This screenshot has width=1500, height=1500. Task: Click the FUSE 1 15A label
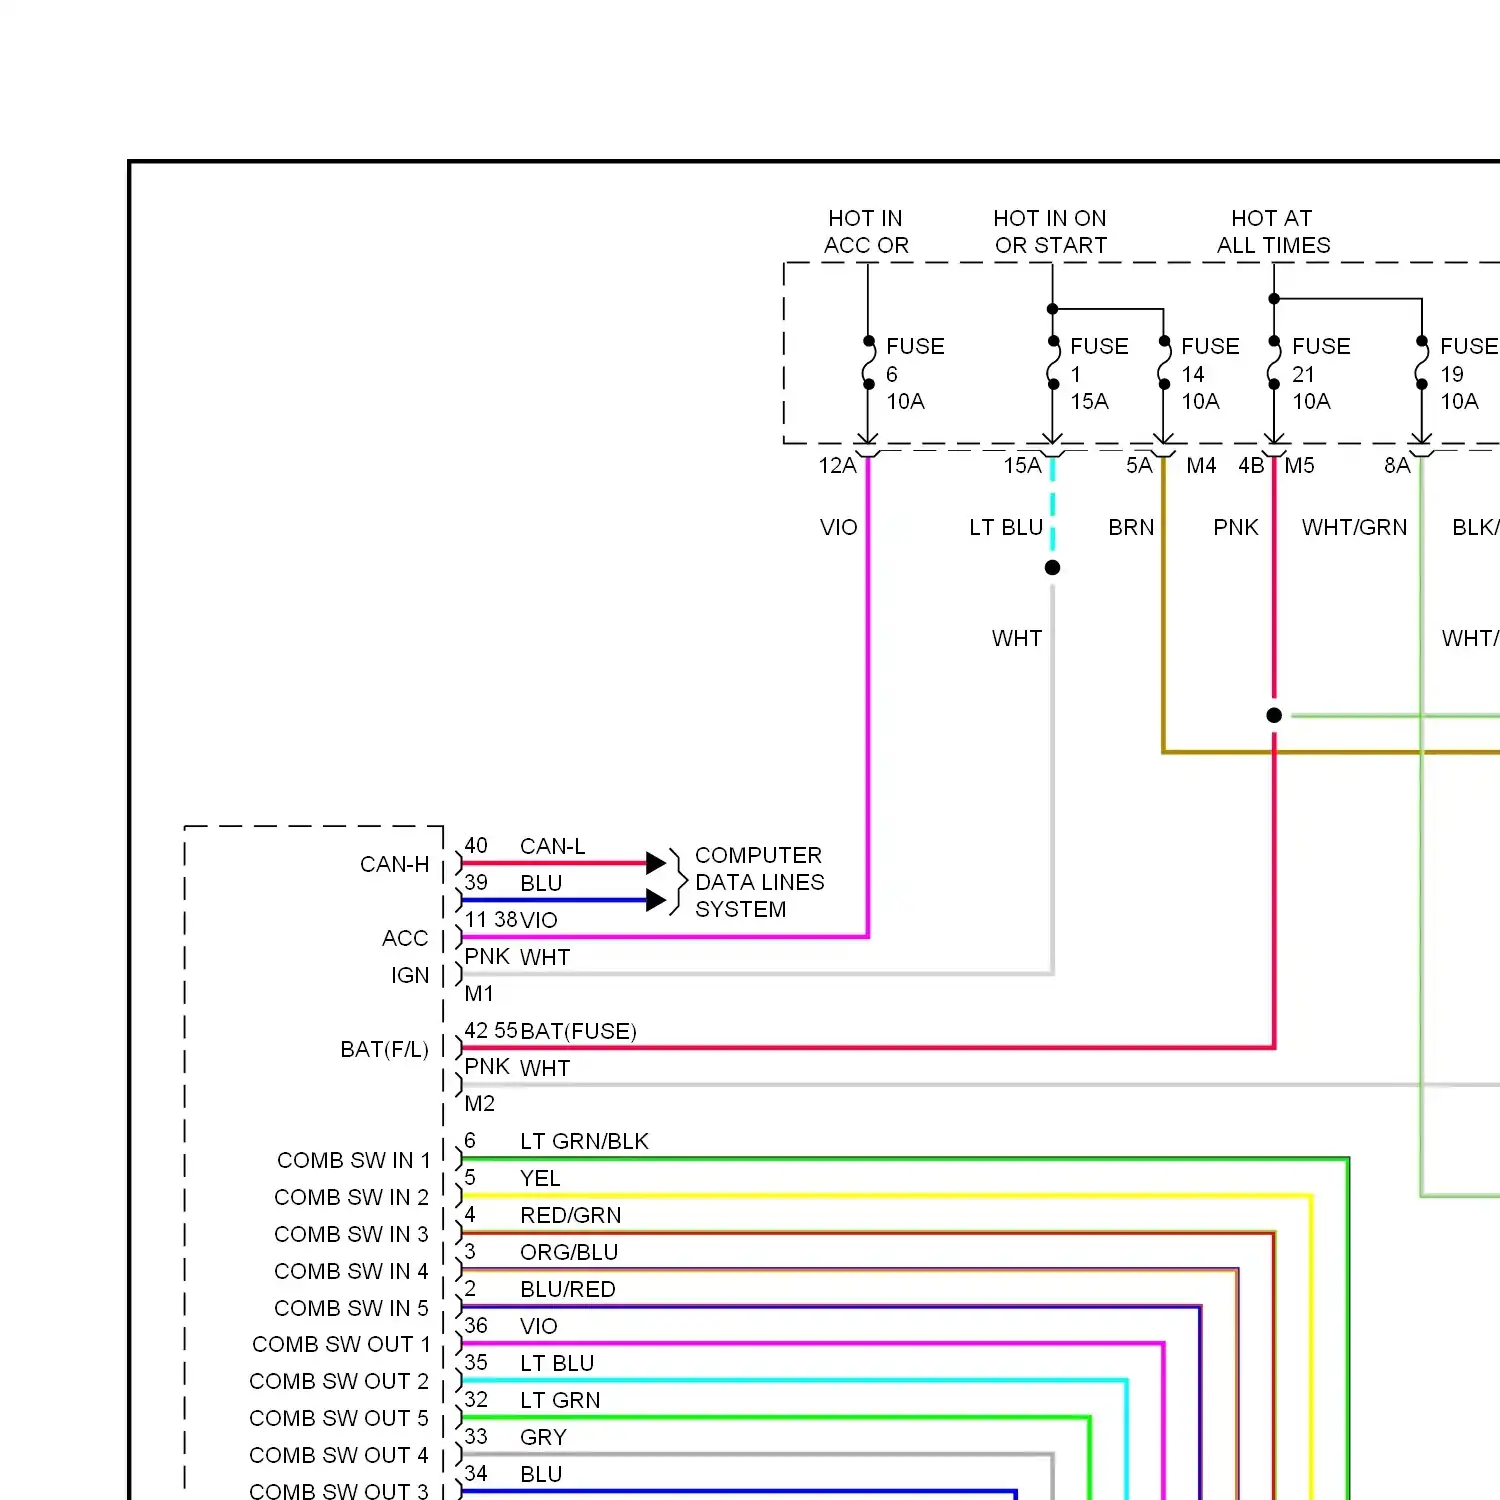click(1099, 374)
